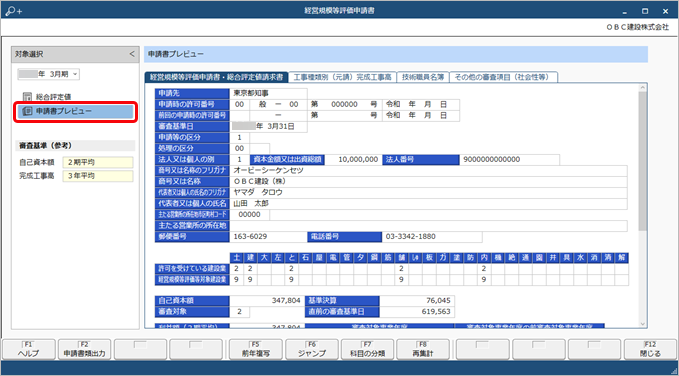Click the F8 再集計 button

424,349
